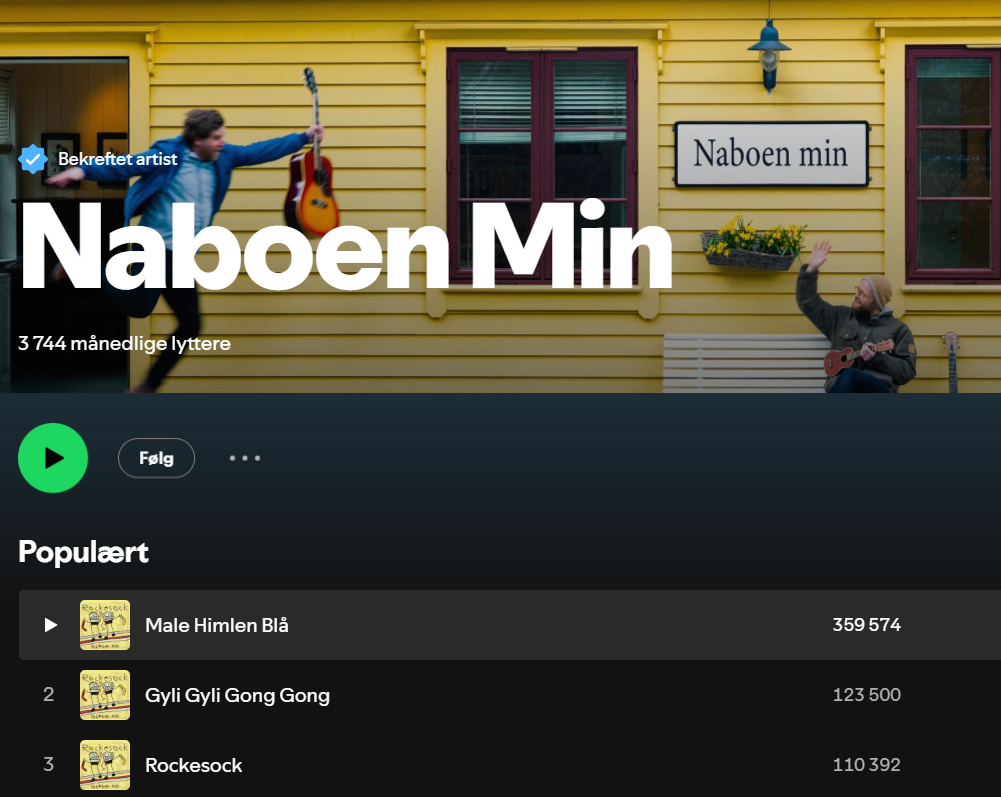Open the three-dot more options menu
Image resolution: width=1001 pixels, height=797 pixels.
(x=245, y=458)
